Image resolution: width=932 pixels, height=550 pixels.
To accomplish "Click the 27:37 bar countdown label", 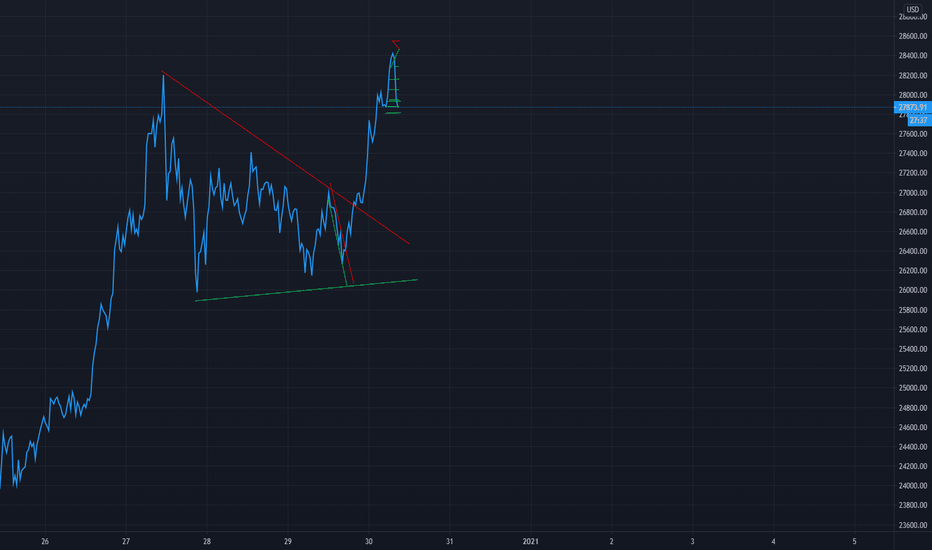I will click(918, 120).
